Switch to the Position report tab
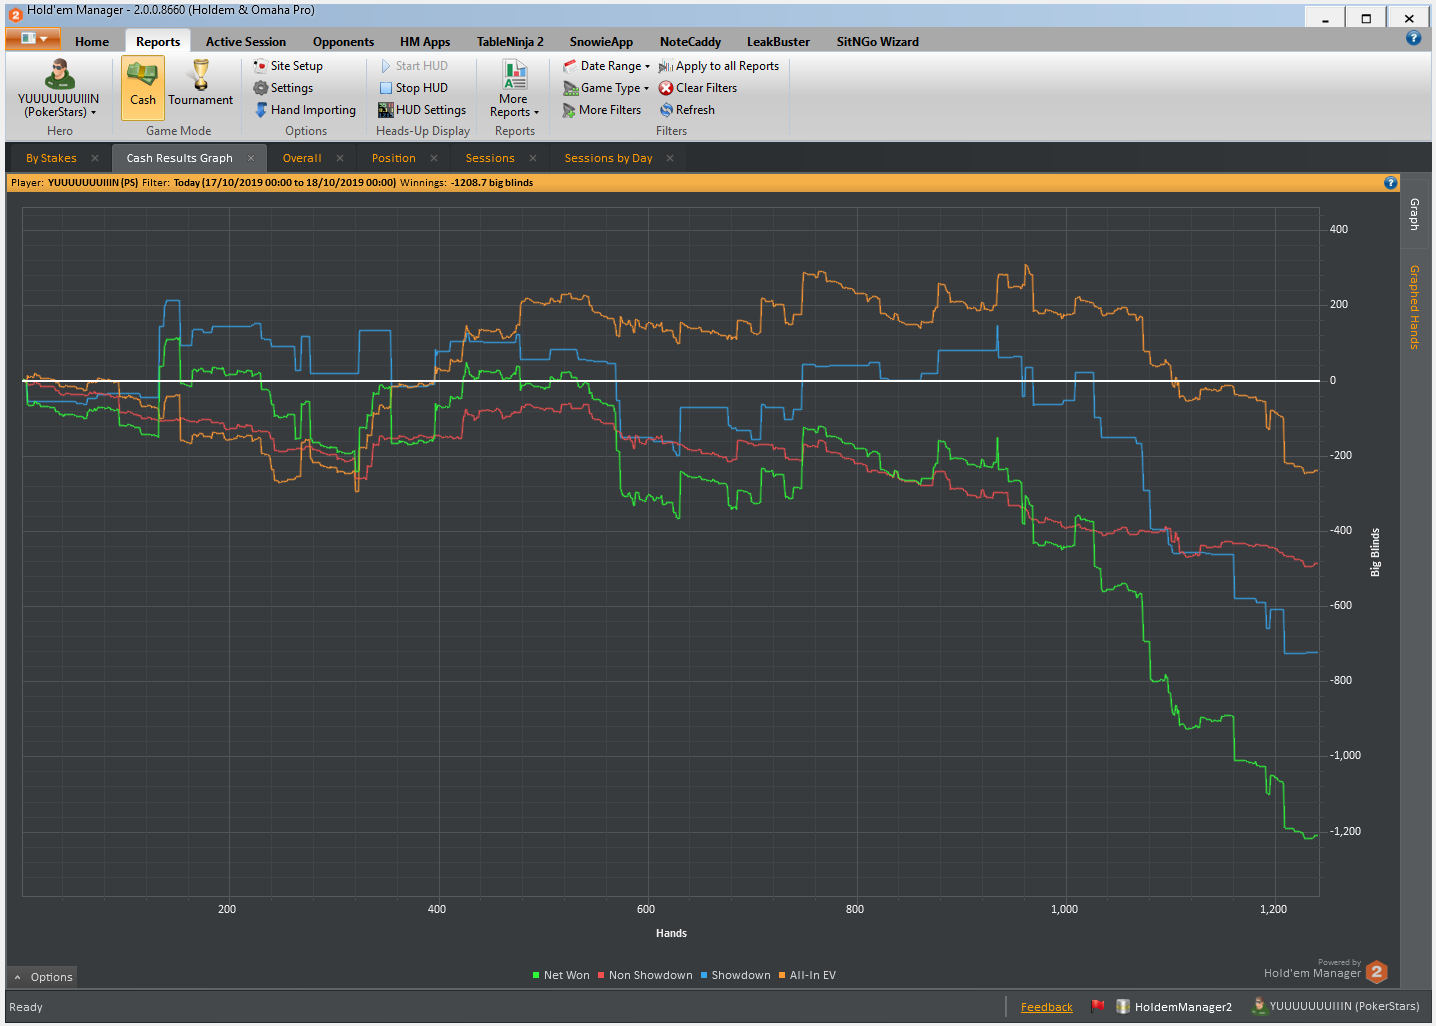Image resolution: width=1436 pixels, height=1026 pixels. tap(393, 158)
